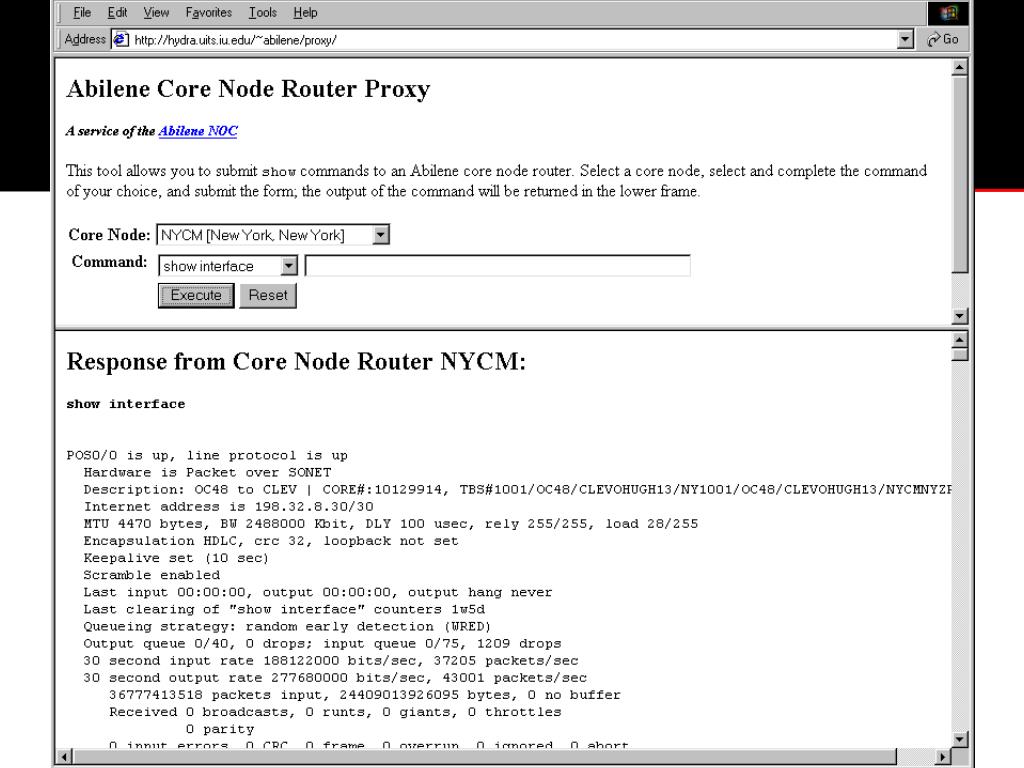Click the Go button
The width and height of the screenshot is (1024, 768).
[943, 40]
